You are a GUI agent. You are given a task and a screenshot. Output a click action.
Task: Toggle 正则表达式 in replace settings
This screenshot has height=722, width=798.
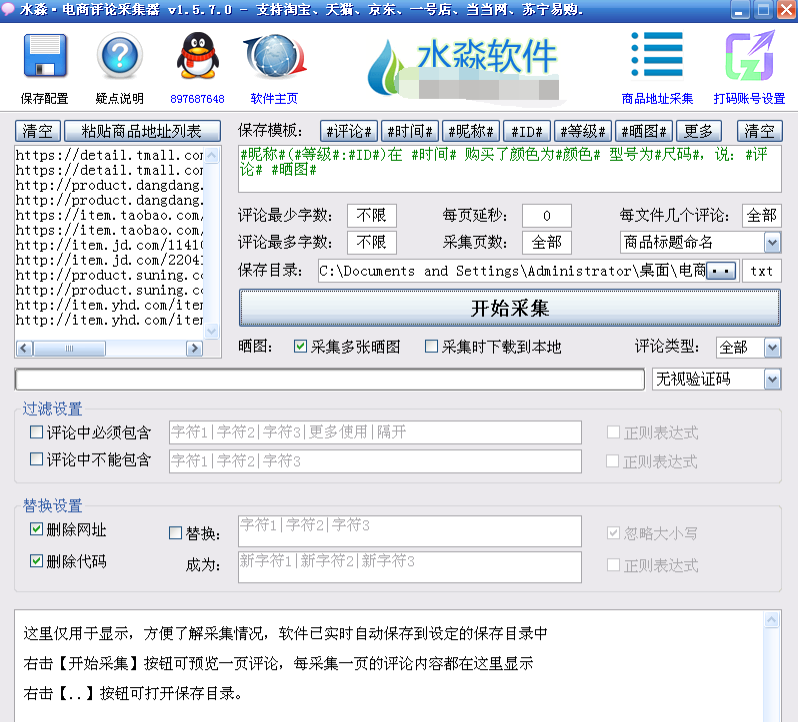613,565
